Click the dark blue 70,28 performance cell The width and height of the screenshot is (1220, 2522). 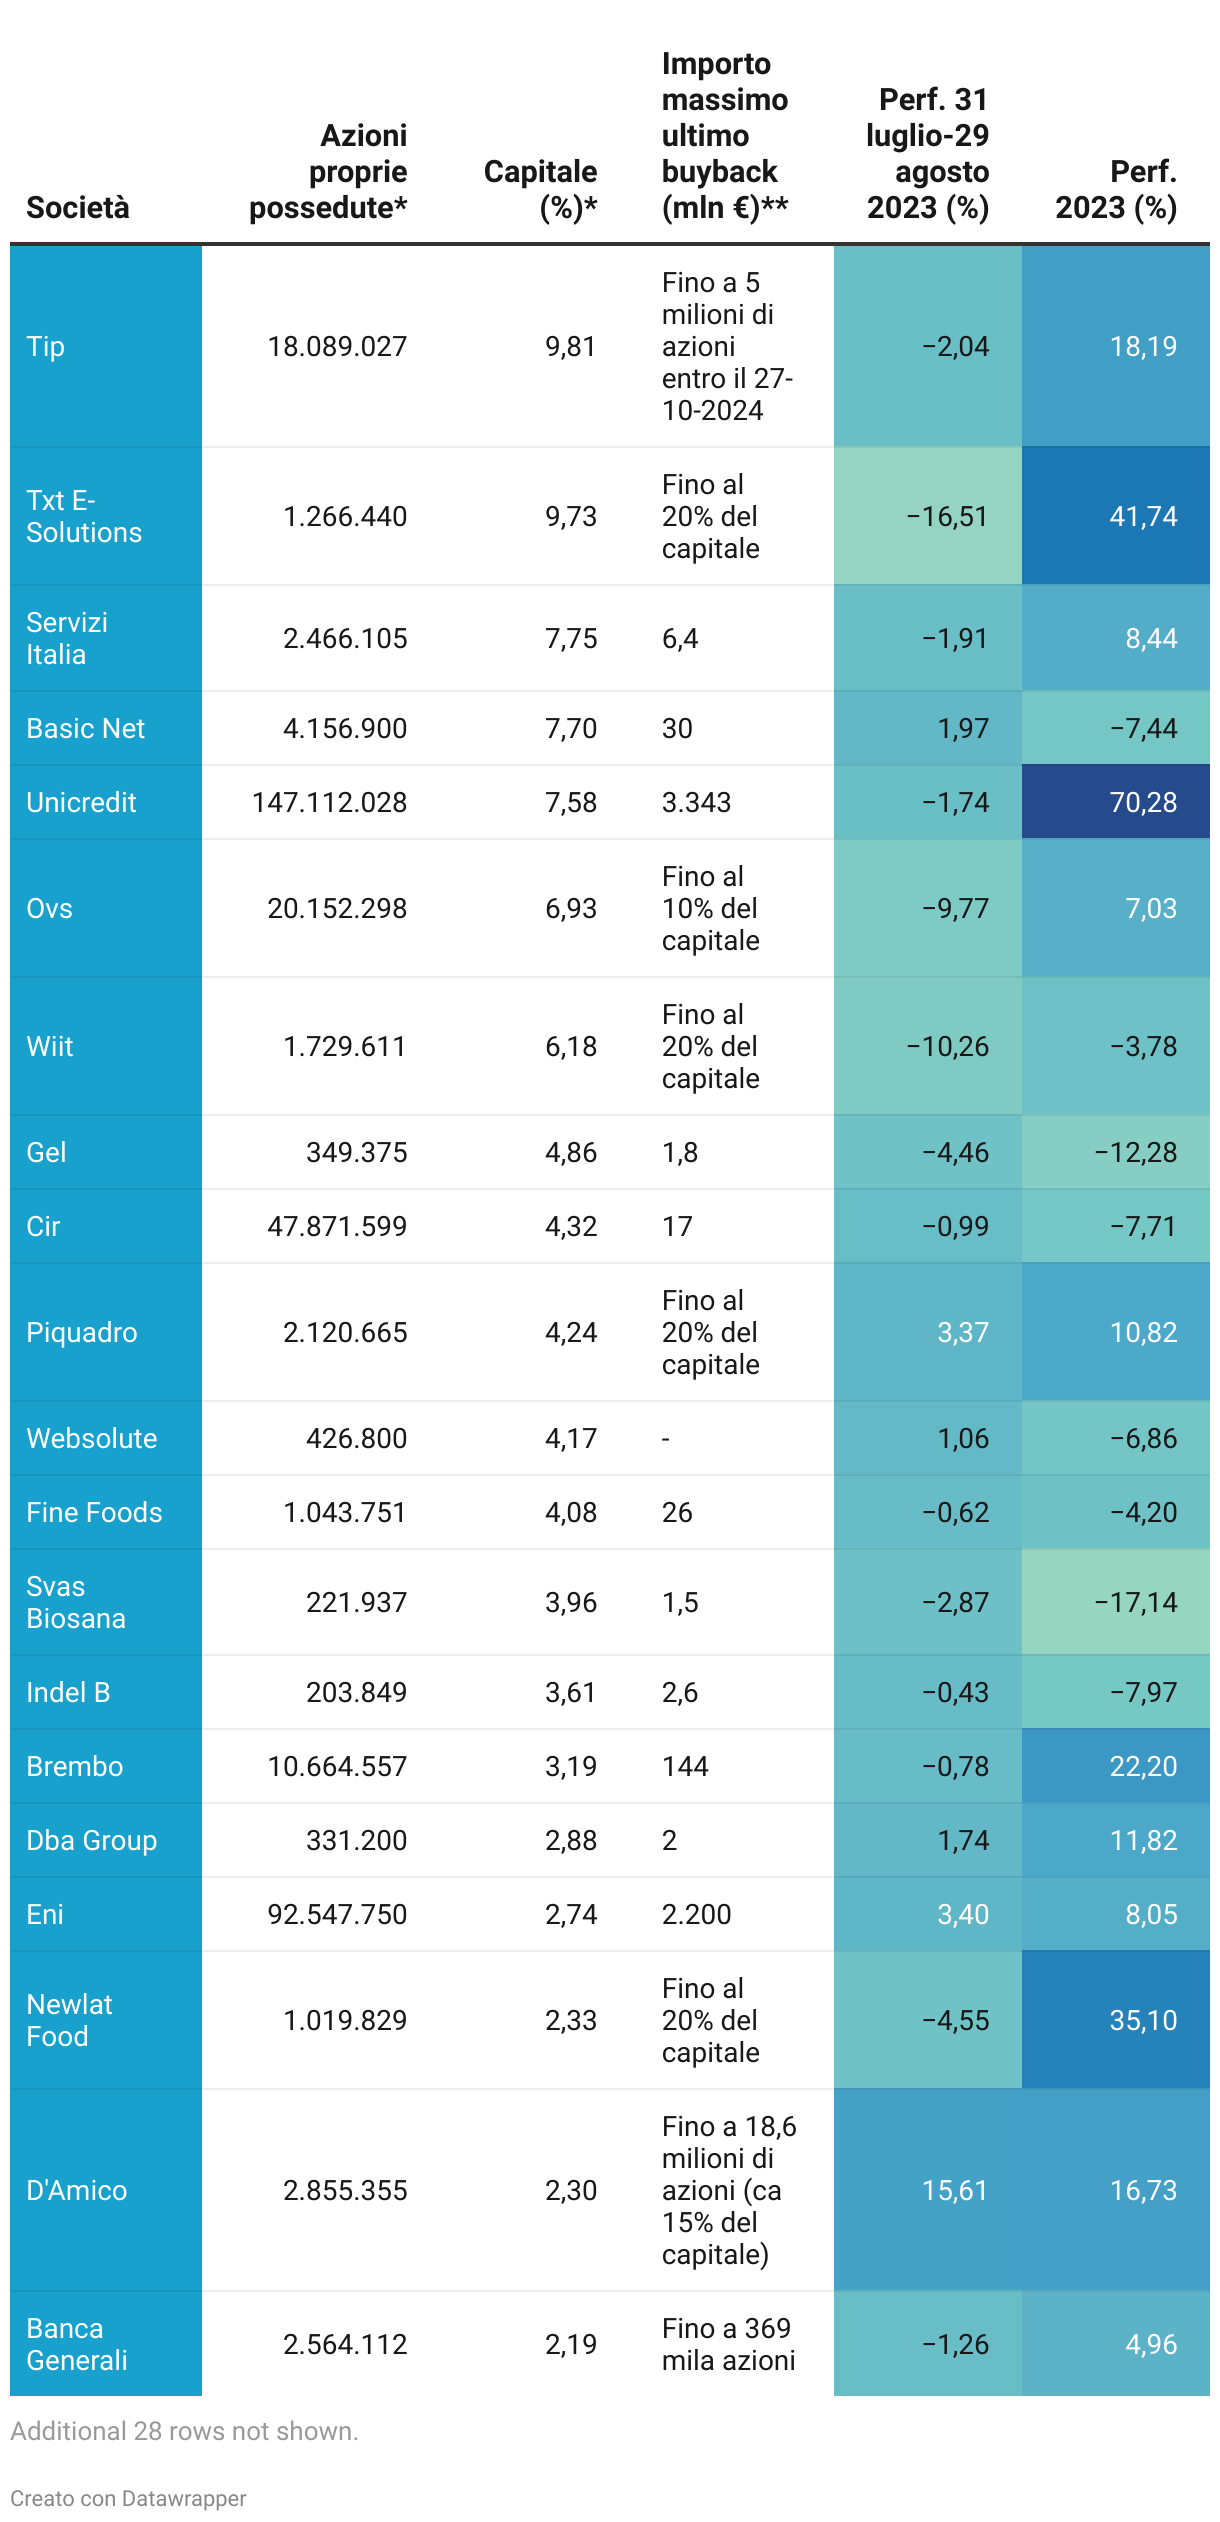click(x=1143, y=802)
